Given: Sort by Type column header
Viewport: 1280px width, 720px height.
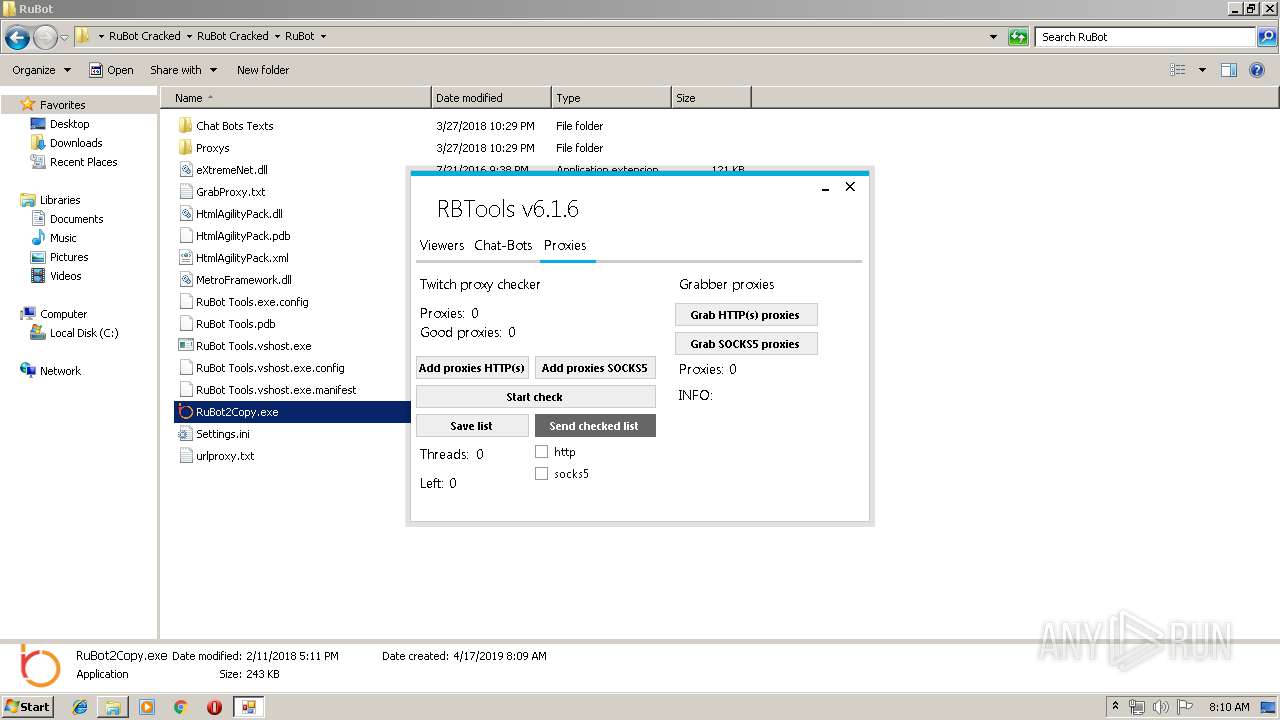Looking at the screenshot, I should 611,98.
